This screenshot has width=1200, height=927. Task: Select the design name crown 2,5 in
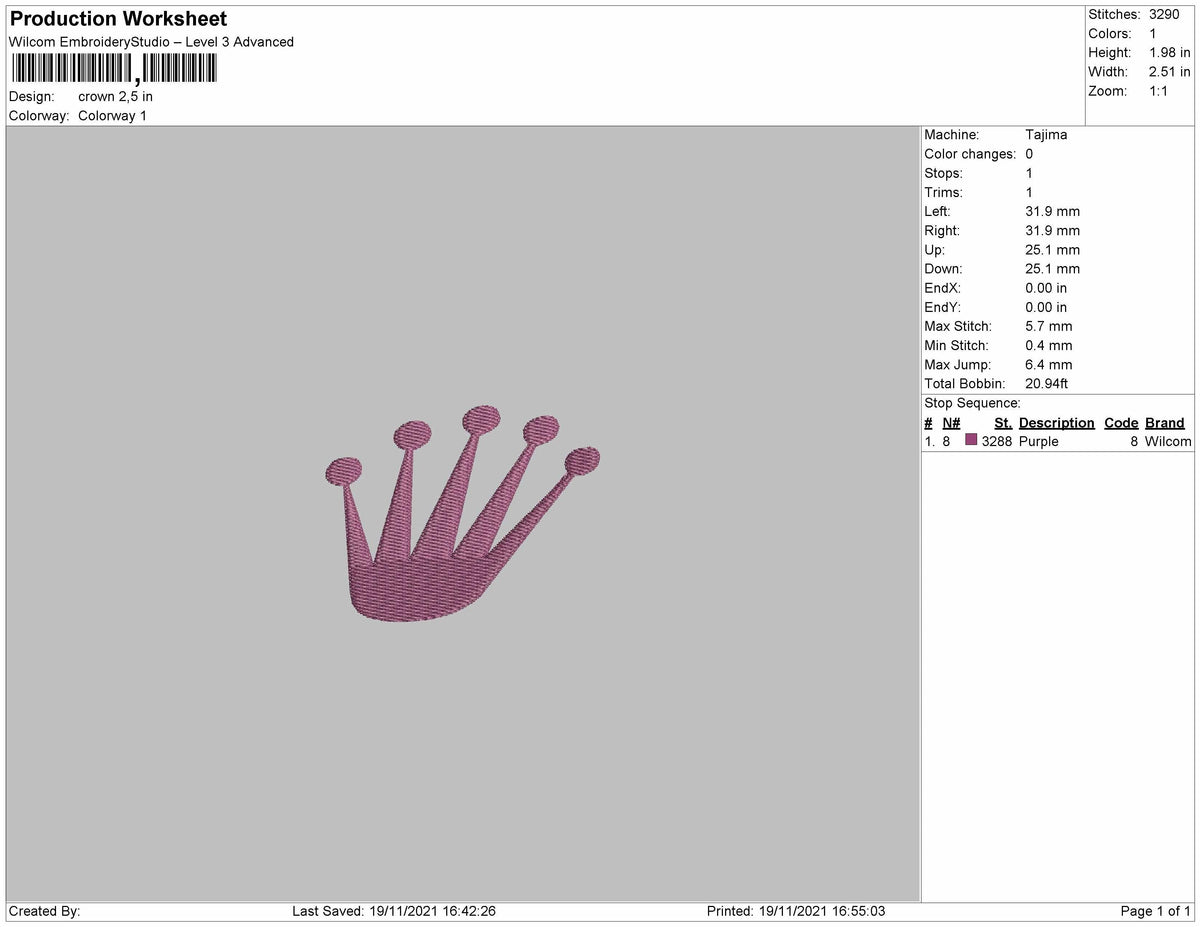[113, 96]
